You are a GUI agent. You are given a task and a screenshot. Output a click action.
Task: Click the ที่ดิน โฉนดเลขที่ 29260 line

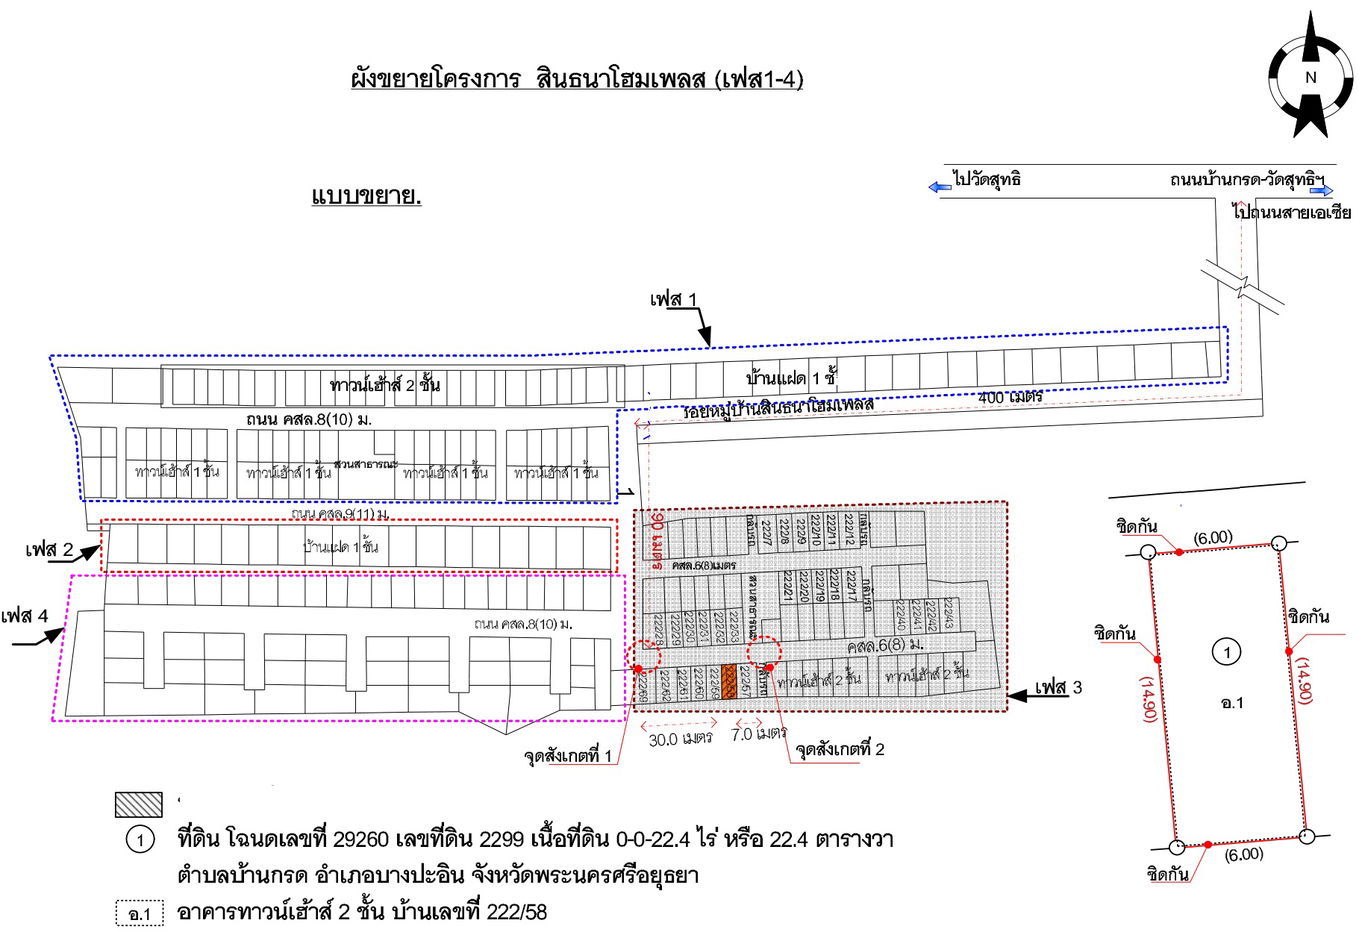(x=535, y=838)
